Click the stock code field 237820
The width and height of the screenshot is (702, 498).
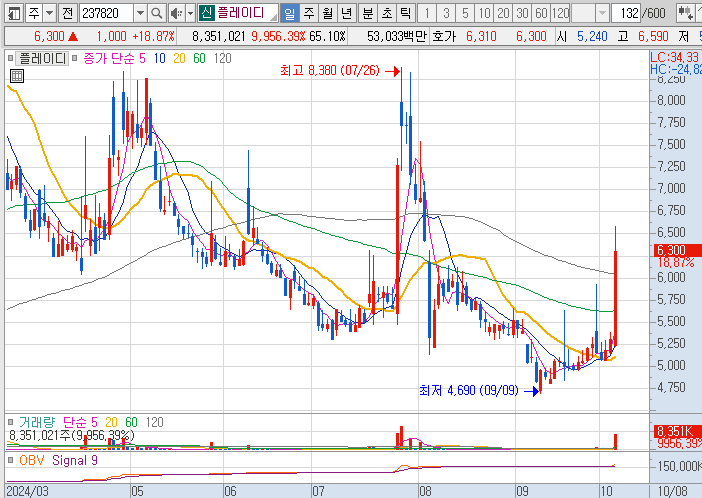tap(107, 13)
